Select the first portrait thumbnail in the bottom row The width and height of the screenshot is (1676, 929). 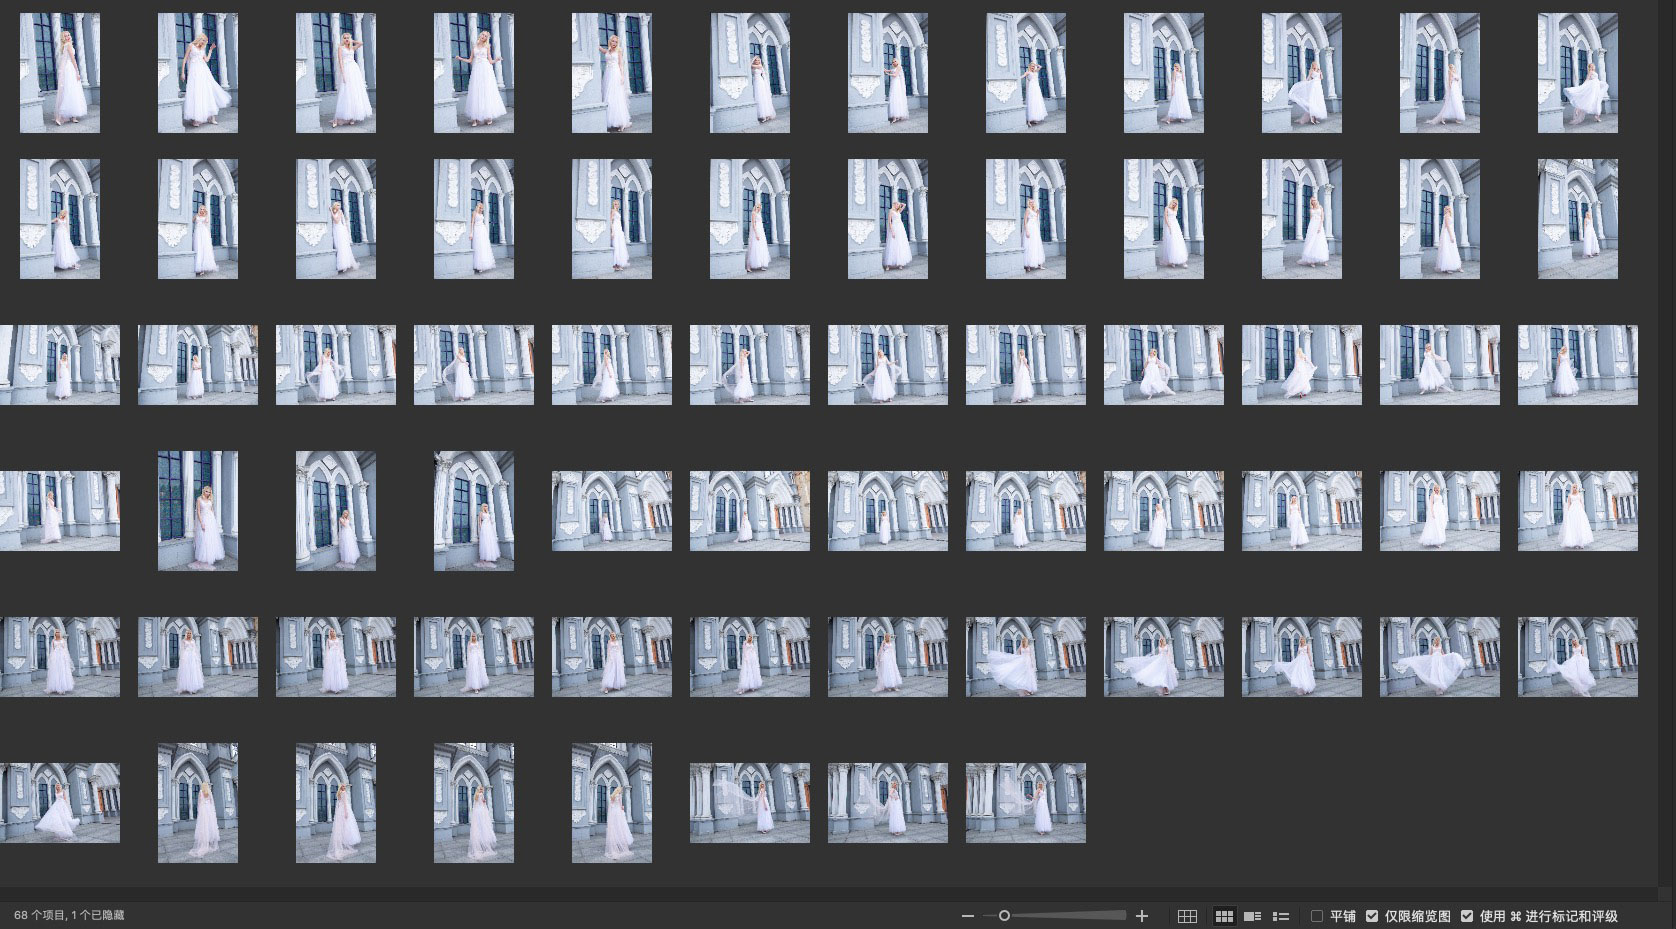tap(198, 803)
